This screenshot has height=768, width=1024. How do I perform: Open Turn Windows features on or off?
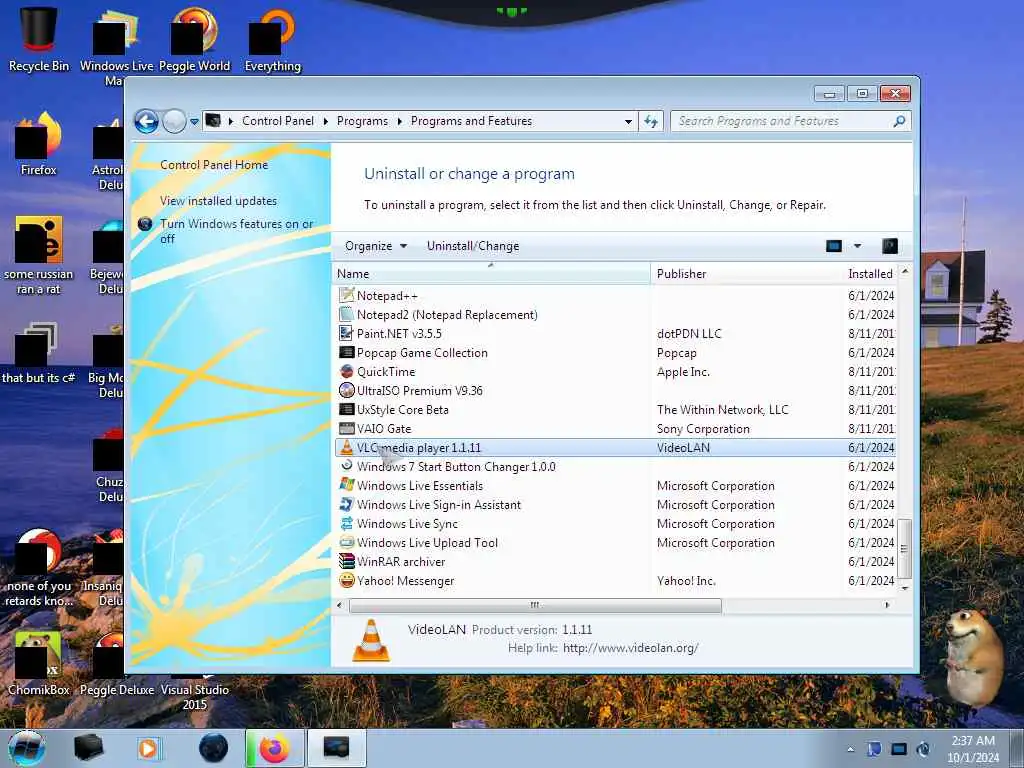pos(236,231)
